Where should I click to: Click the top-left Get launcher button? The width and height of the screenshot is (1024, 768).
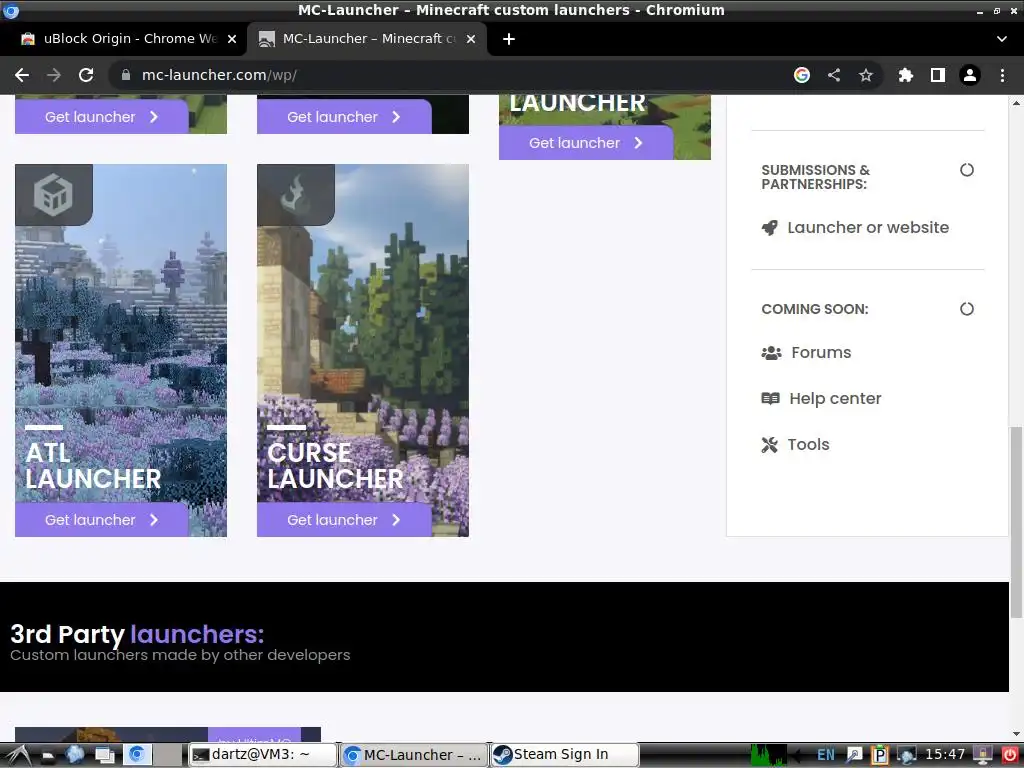click(102, 117)
